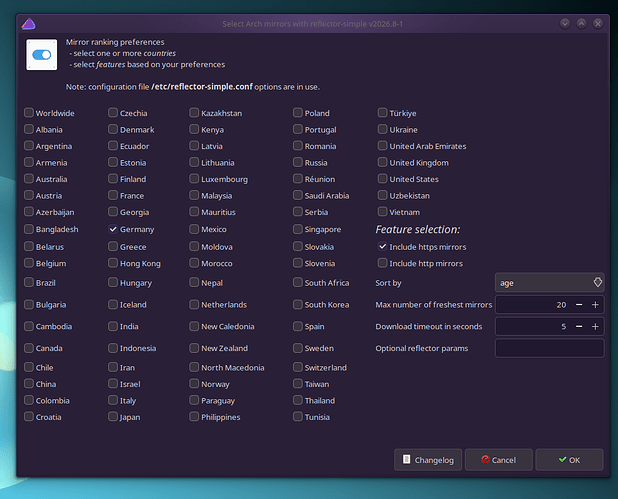Decrease max number of freshest mirrors
Screen dimensions: 618x499
click(579, 305)
